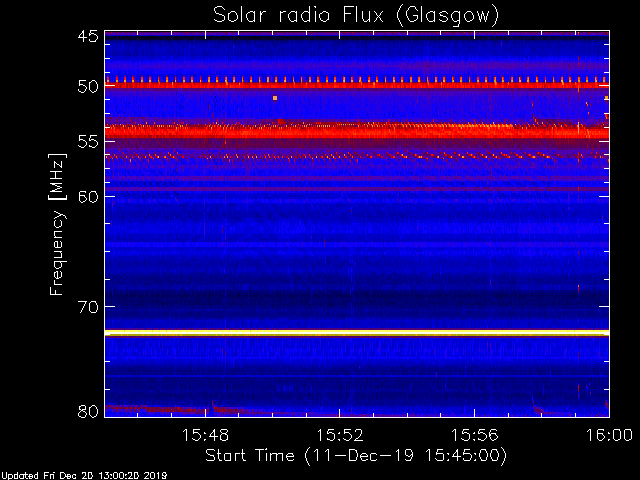This screenshot has height=480, width=640.
Task: Click the 15:56 time tick label
Action: 474,435
